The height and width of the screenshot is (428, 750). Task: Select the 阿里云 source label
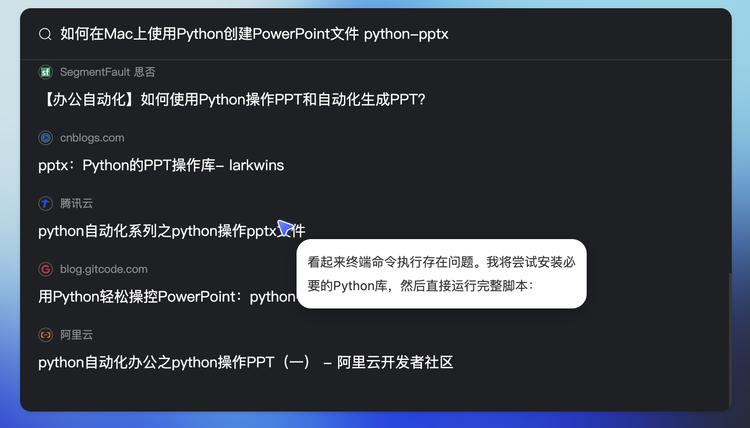[76, 335]
